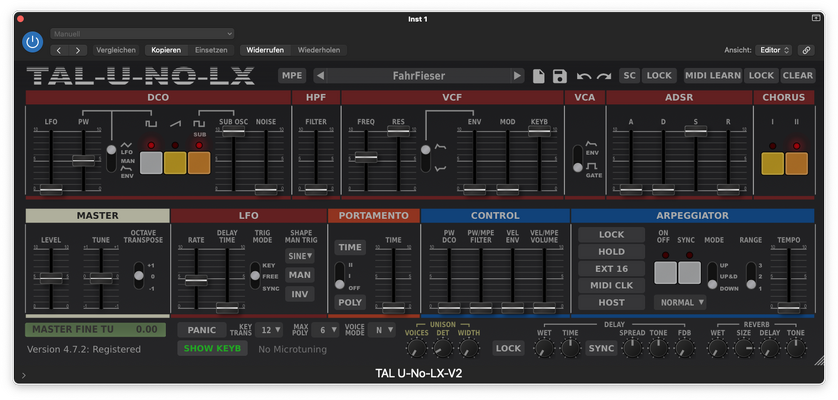Click the arpeggiator HOLD button

tap(611, 251)
